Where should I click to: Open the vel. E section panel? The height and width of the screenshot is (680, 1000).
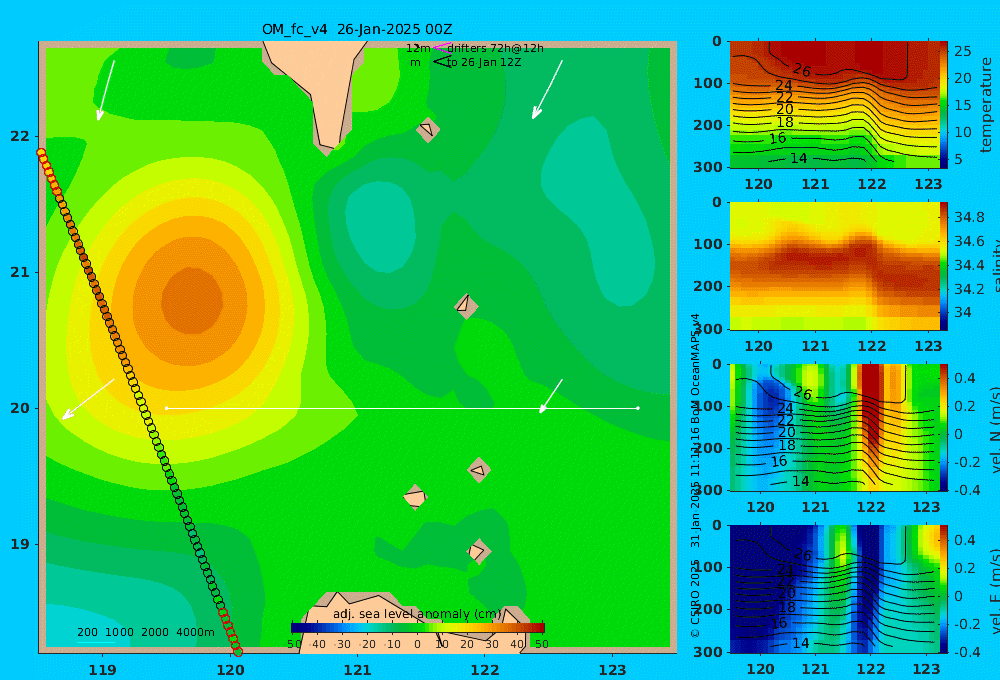[x=835, y=589]
